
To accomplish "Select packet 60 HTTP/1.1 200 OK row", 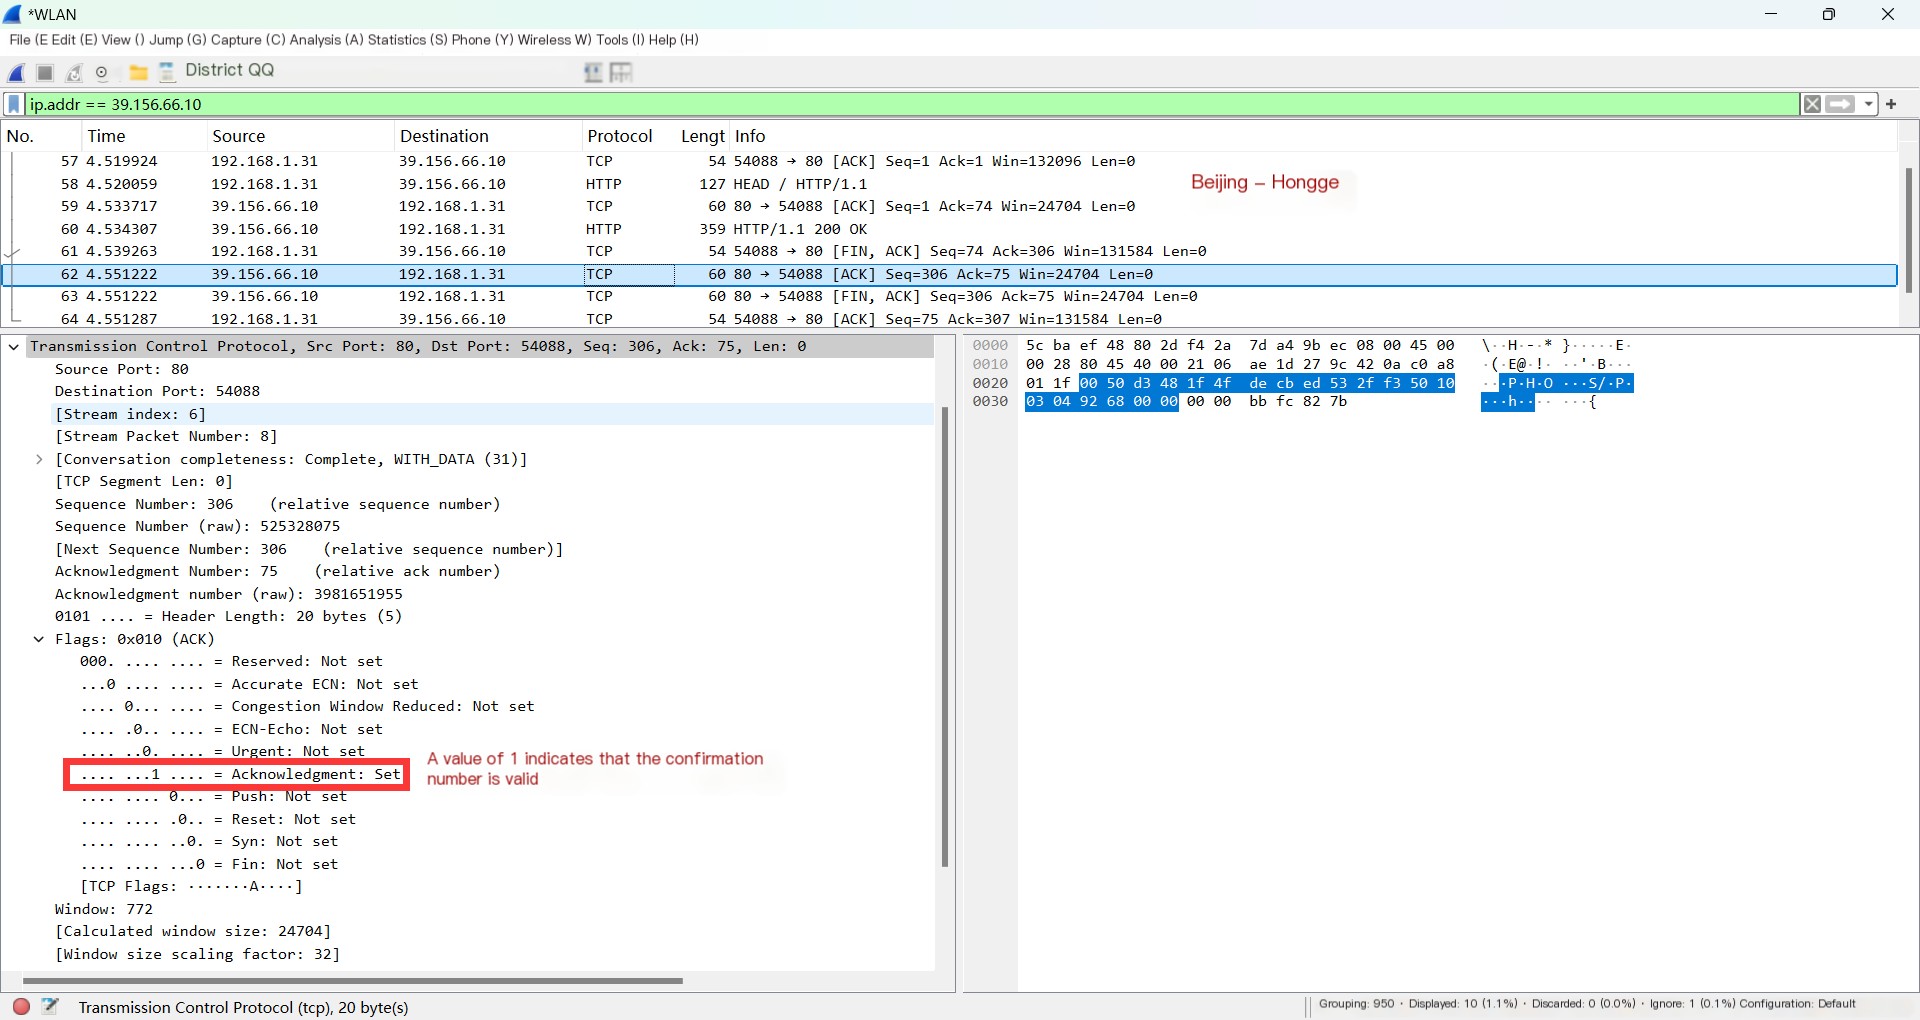I will [950, 229].
